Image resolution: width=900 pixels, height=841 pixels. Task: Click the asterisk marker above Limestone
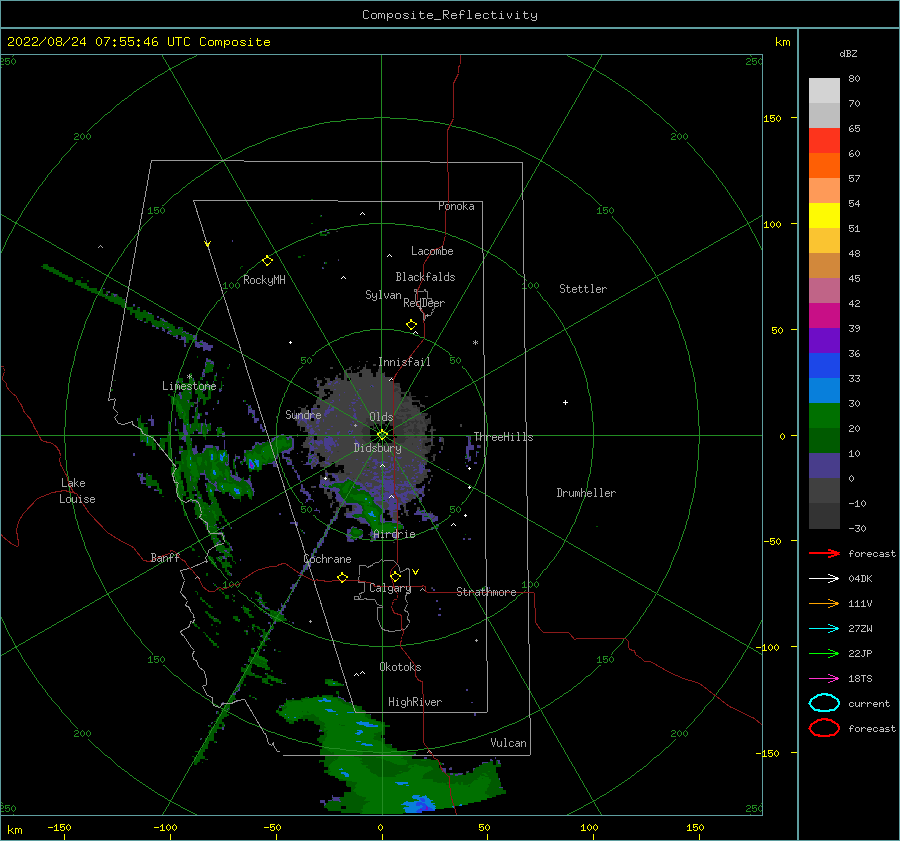coord(189,378)
